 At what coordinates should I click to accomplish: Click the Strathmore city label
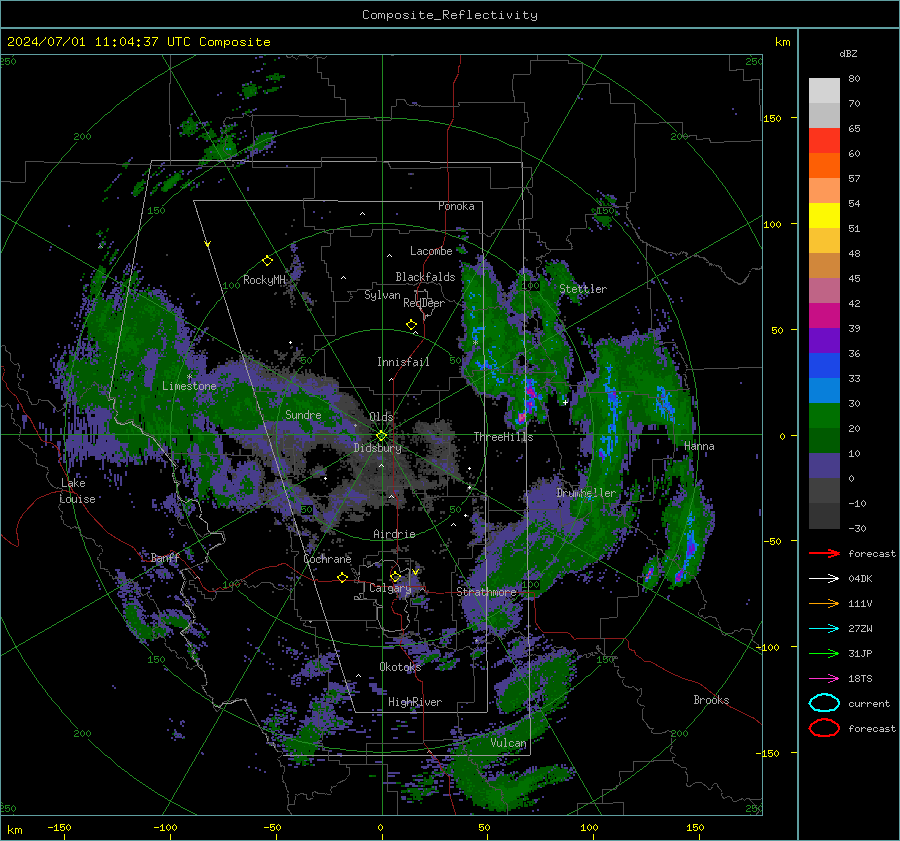[x=486, y=592]
